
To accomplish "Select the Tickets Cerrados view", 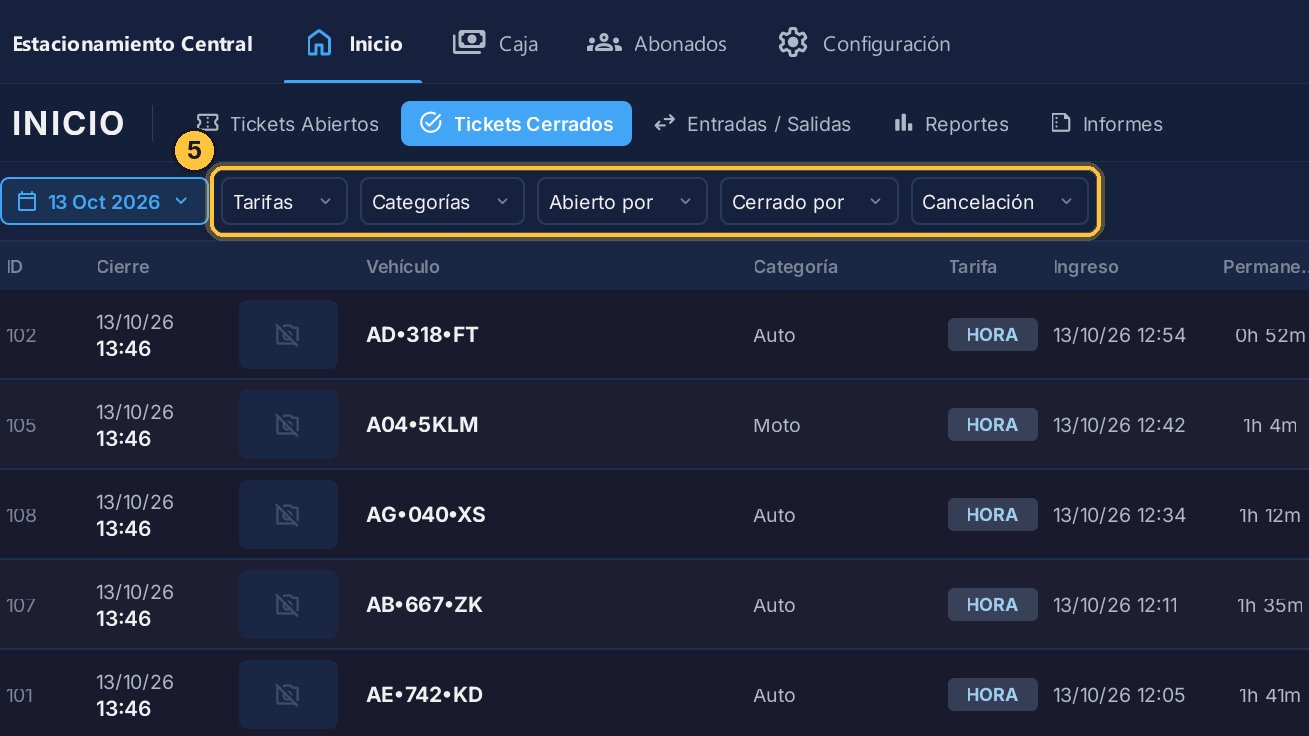I will [x=516, y=124].
